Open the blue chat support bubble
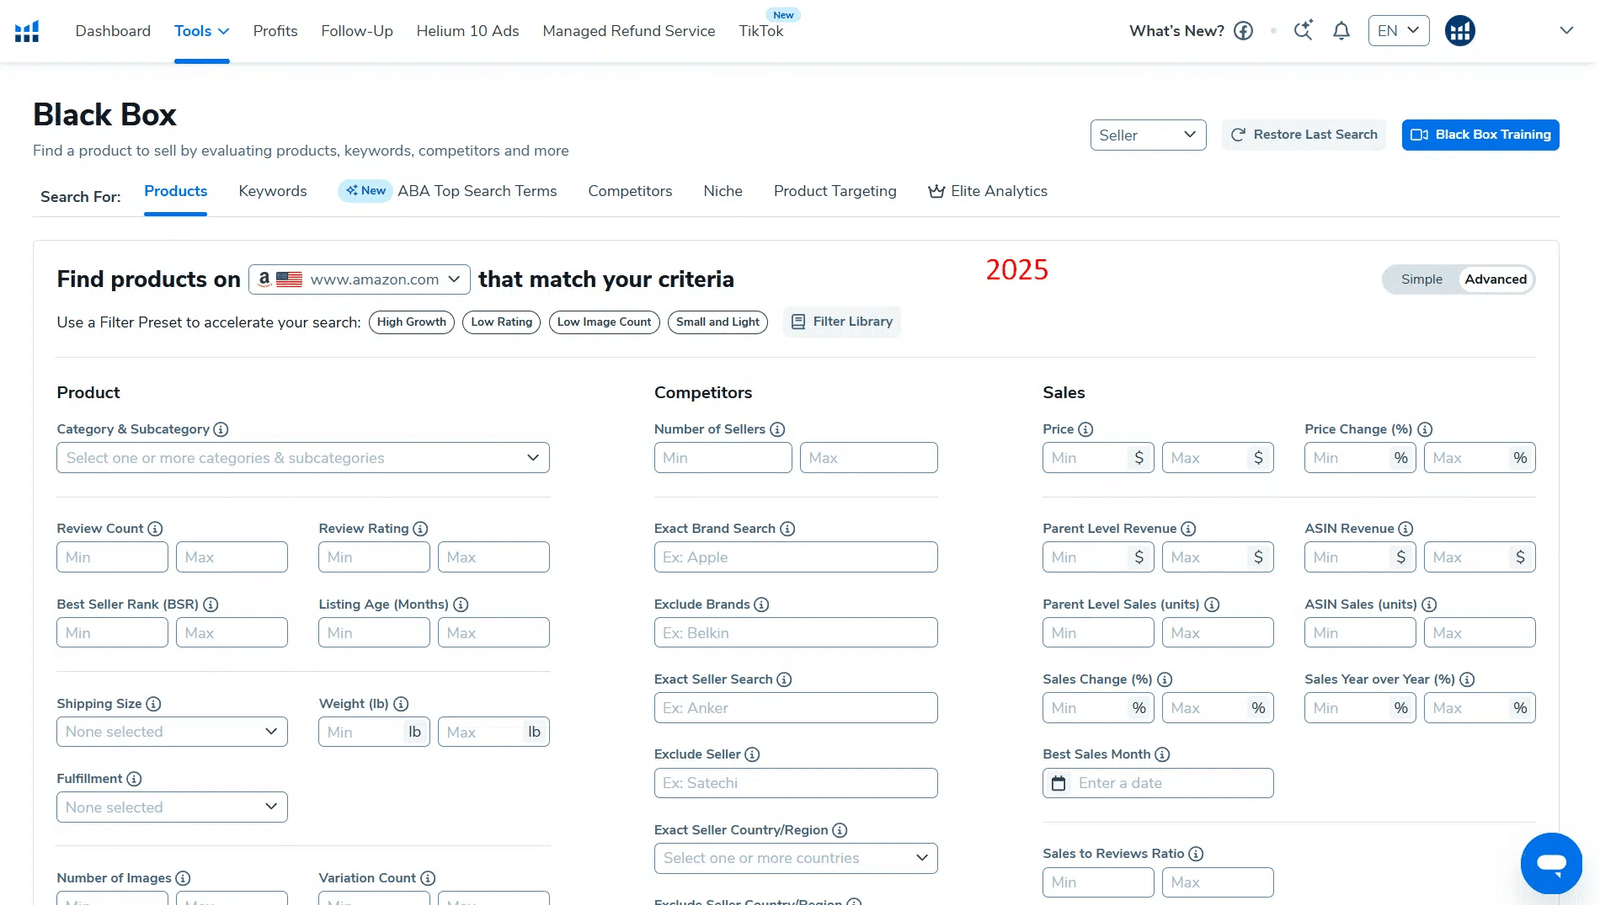 click(x=1551, y=863)
